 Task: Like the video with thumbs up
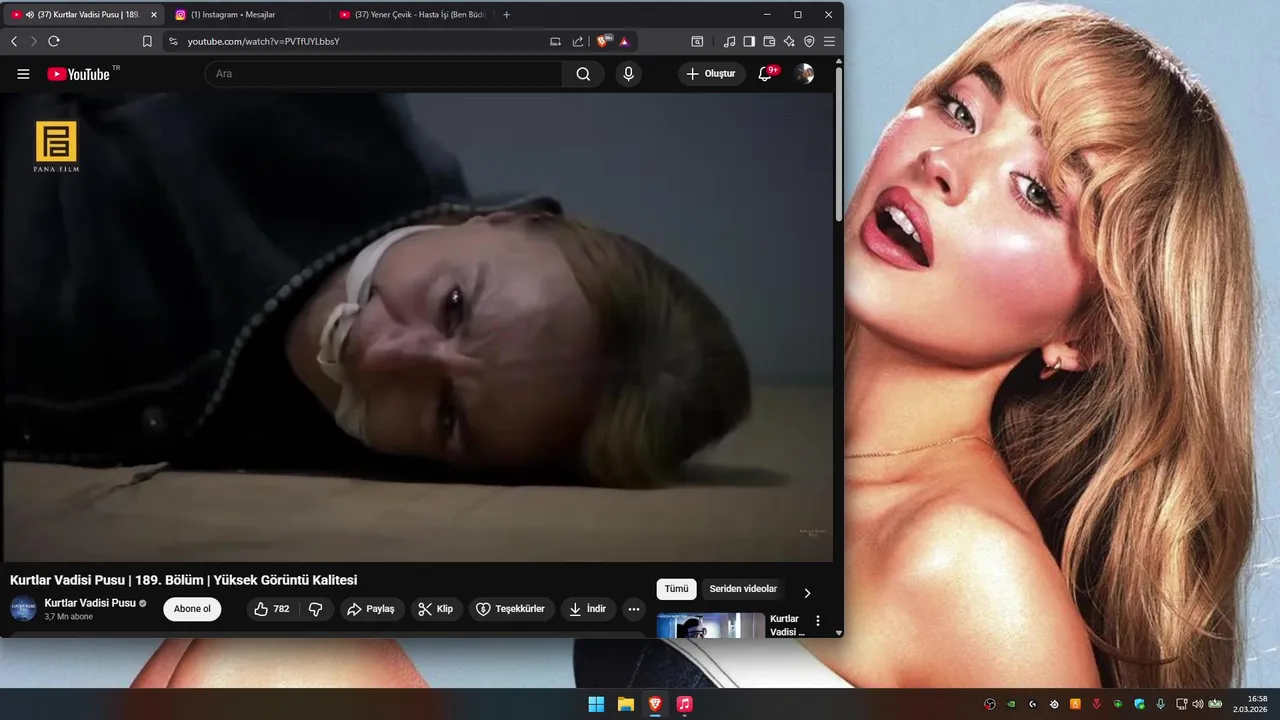click(272, 609)
